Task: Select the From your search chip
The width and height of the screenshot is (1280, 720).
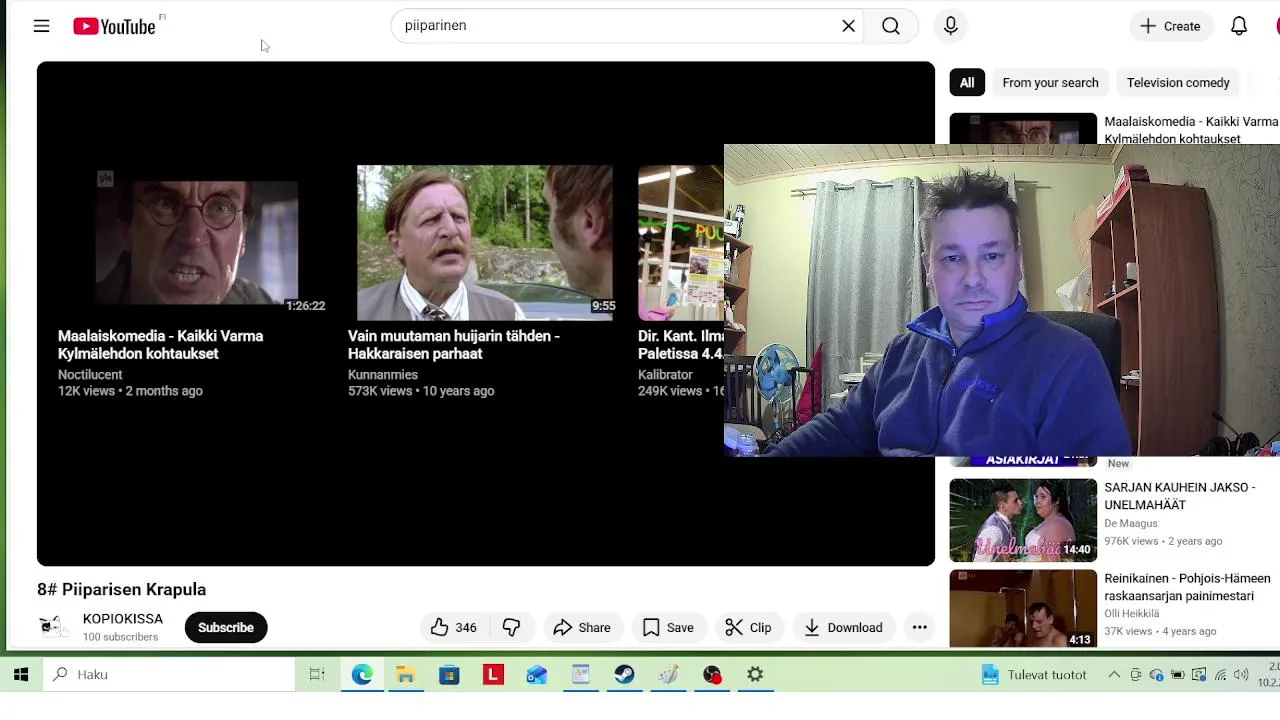Action: [1050, 83]
